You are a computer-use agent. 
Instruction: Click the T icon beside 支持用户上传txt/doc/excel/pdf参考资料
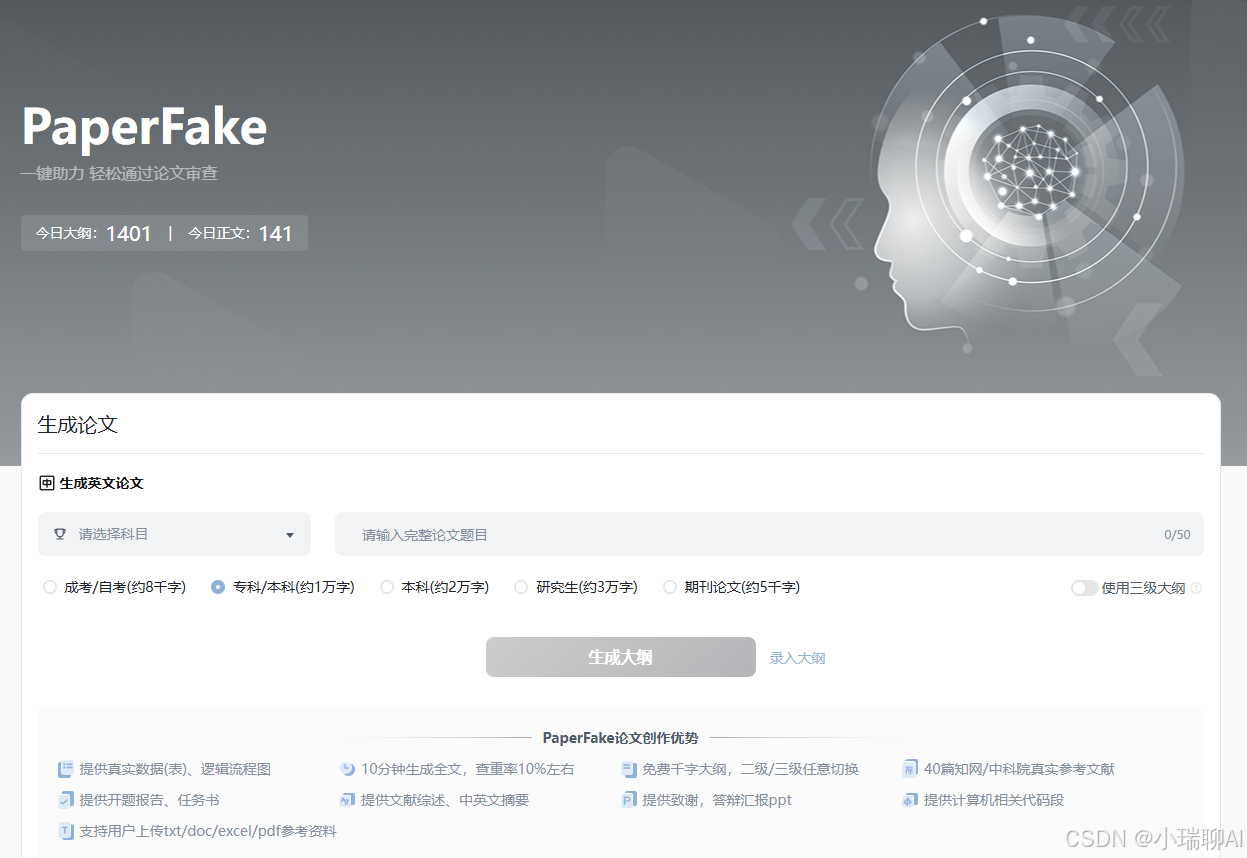(x=66, y=831)
